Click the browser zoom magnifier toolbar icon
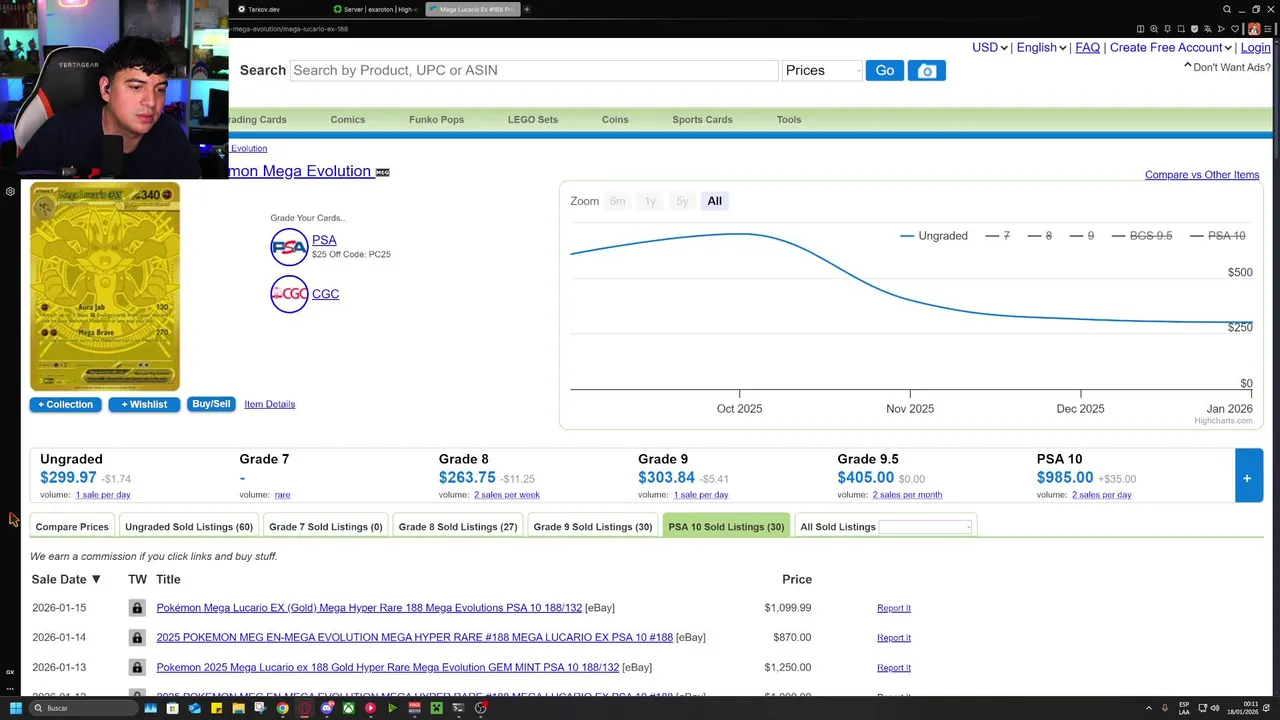 pyautogui.click(x=1154, y=29)
